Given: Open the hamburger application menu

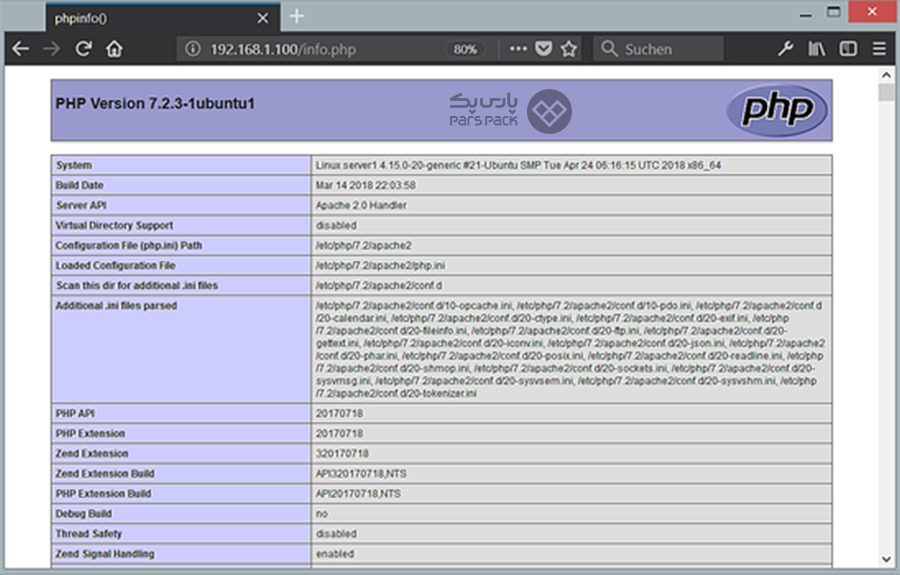Looking at the screenshot, I should click(879, 49).
